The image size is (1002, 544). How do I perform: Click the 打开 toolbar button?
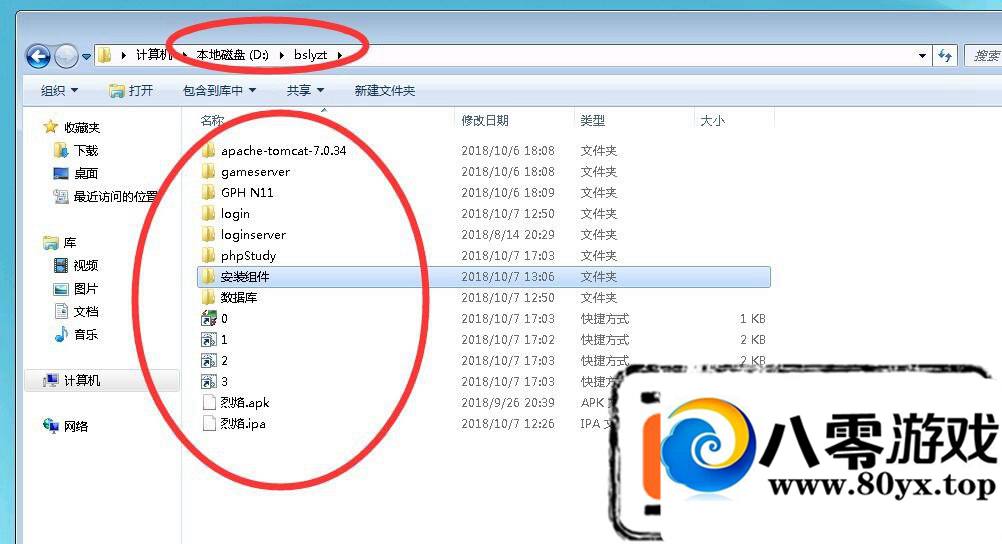[131, 91]
